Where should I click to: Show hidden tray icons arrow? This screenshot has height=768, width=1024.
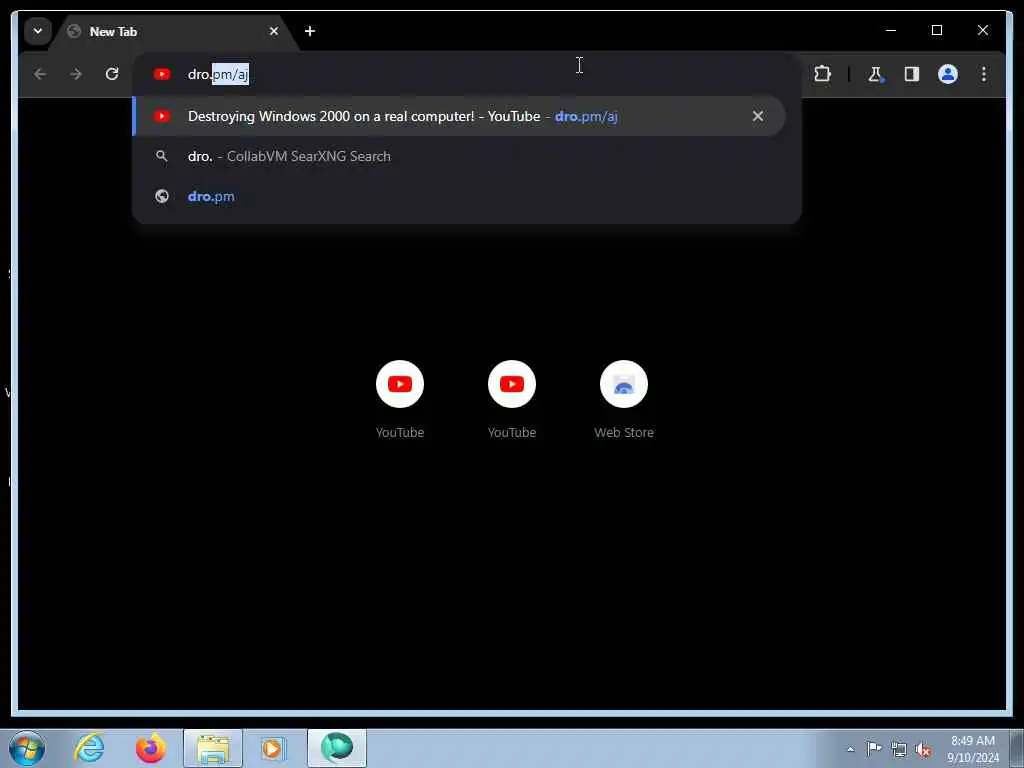(x=850, y=749)
